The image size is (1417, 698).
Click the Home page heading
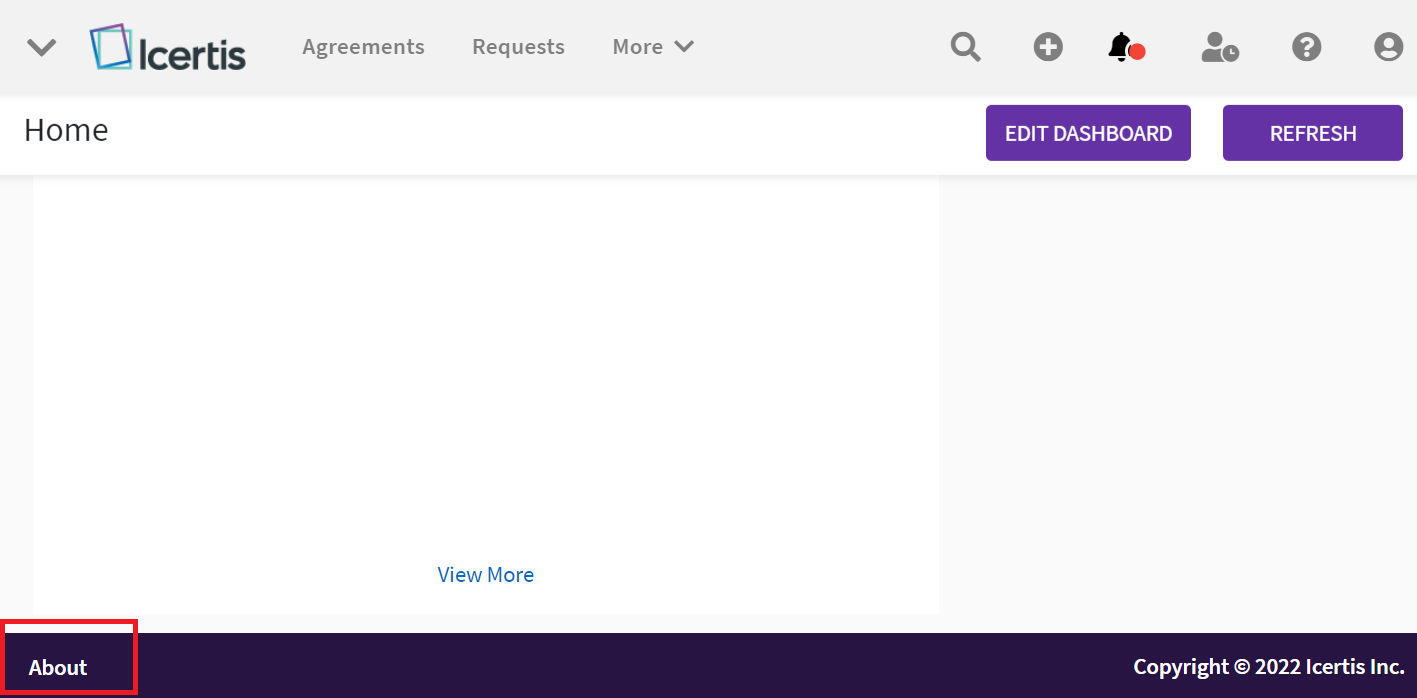click(66, 131)
